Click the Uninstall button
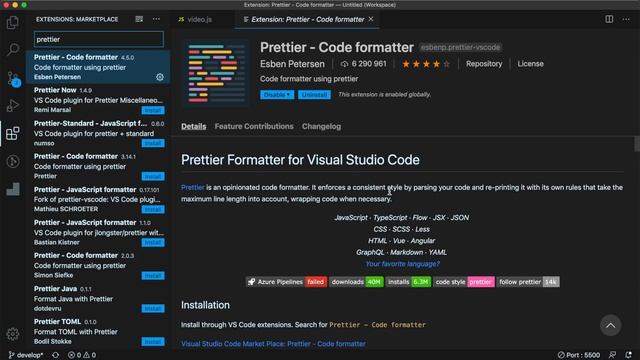 pyautogui.click(x=314, y=95)
